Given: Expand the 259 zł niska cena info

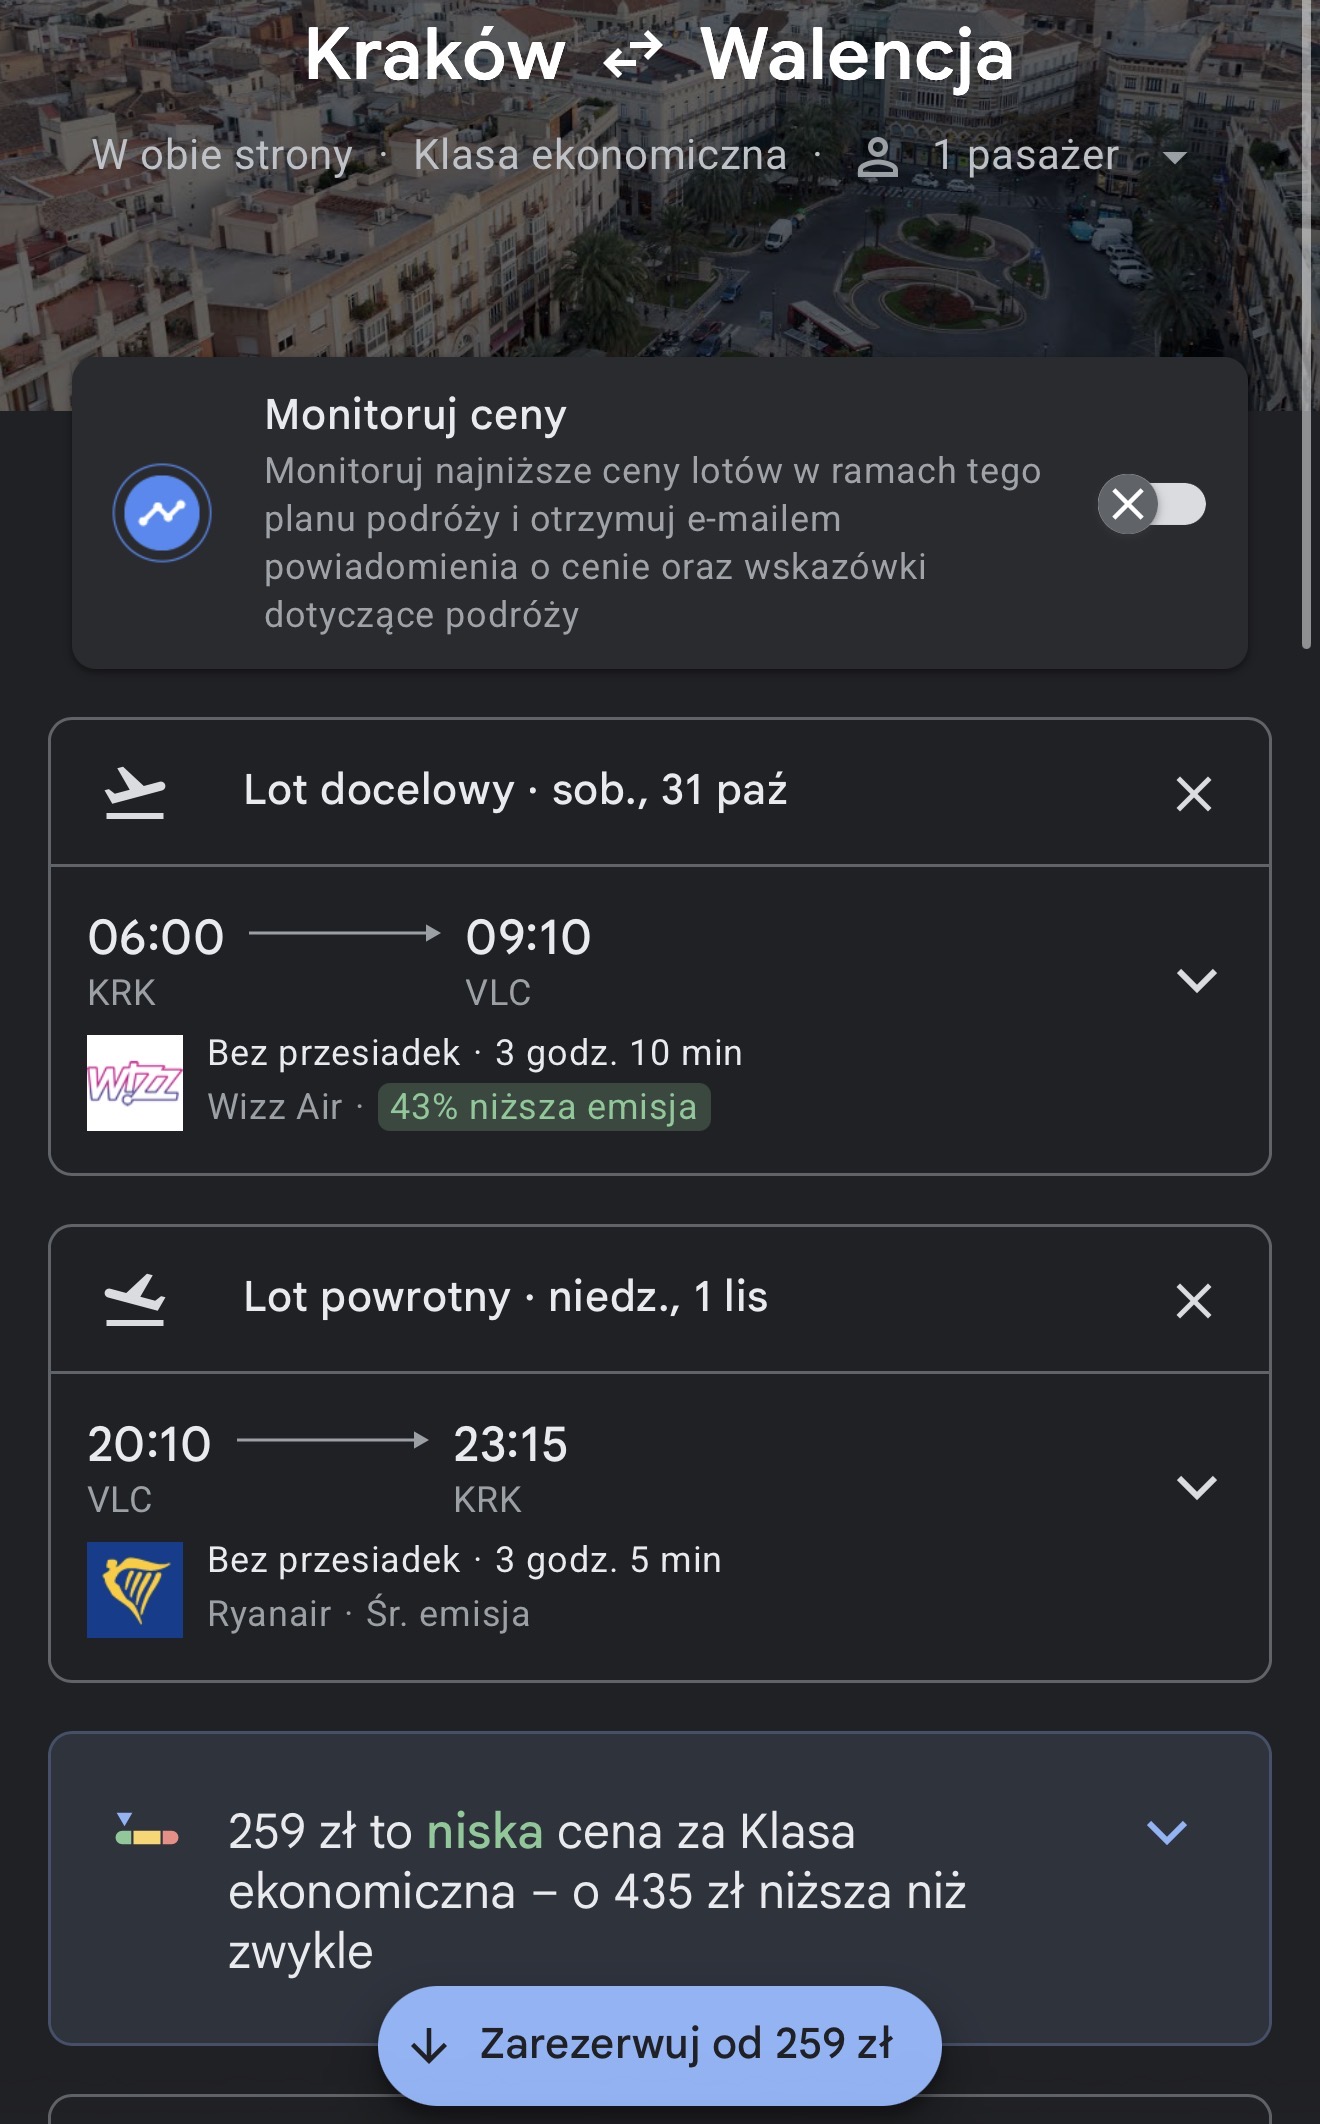Looking at the screenshot, I should [1167, 1832].
